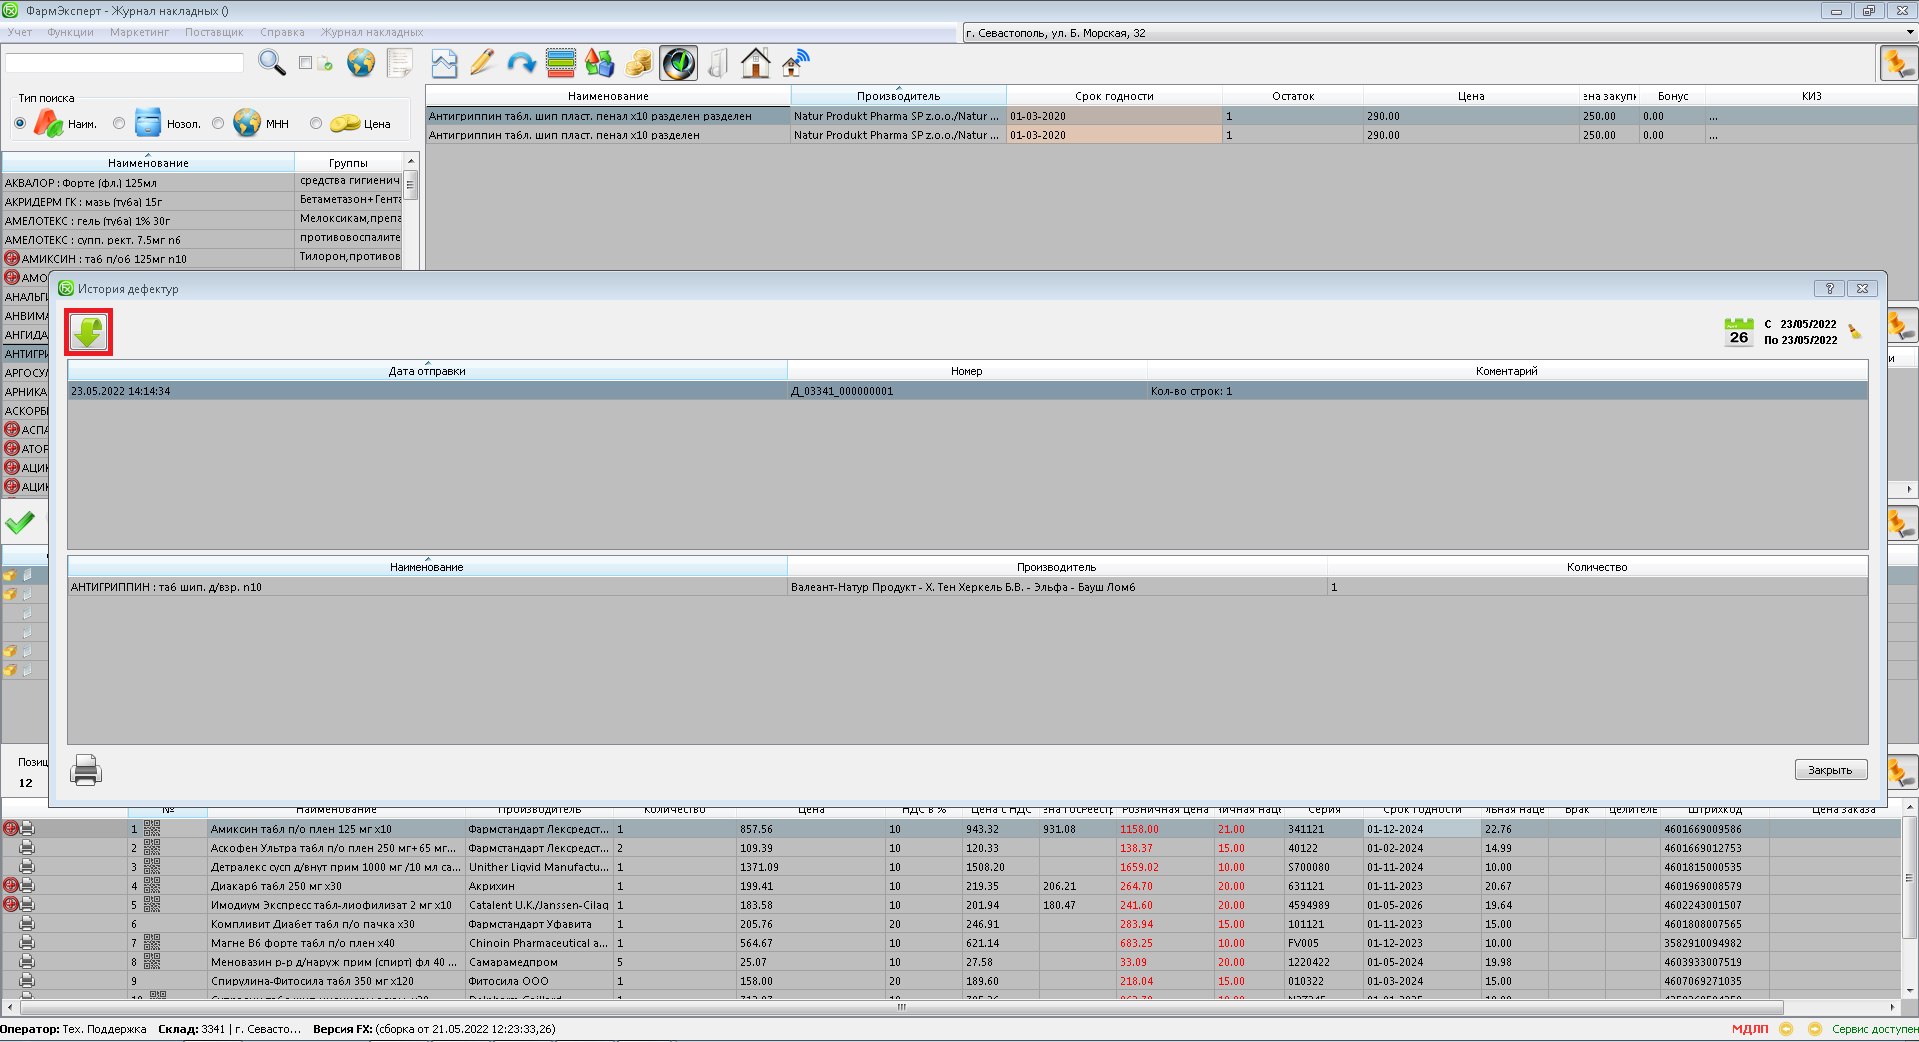Screen dimensions: 1919x1042
Task: Open the 'Маркетинг' menu
Action: (x=139, y=32)
